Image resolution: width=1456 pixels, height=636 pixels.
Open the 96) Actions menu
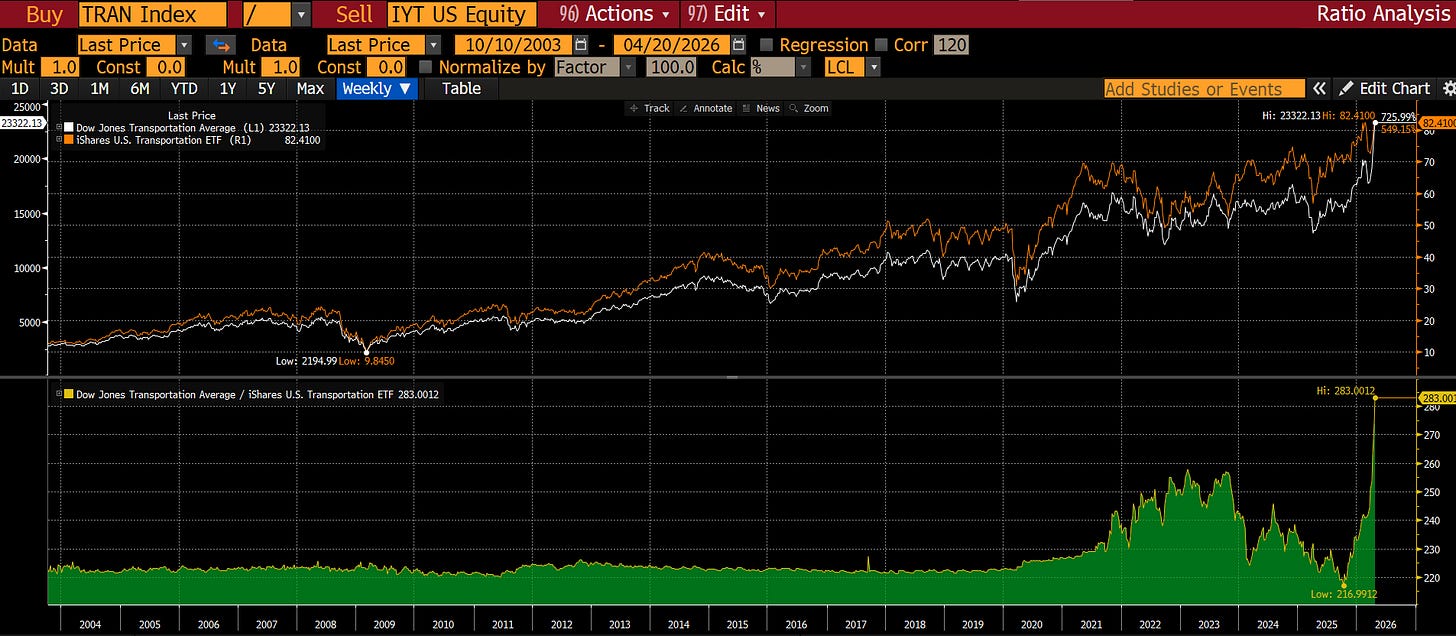click(x=614, y=14)
